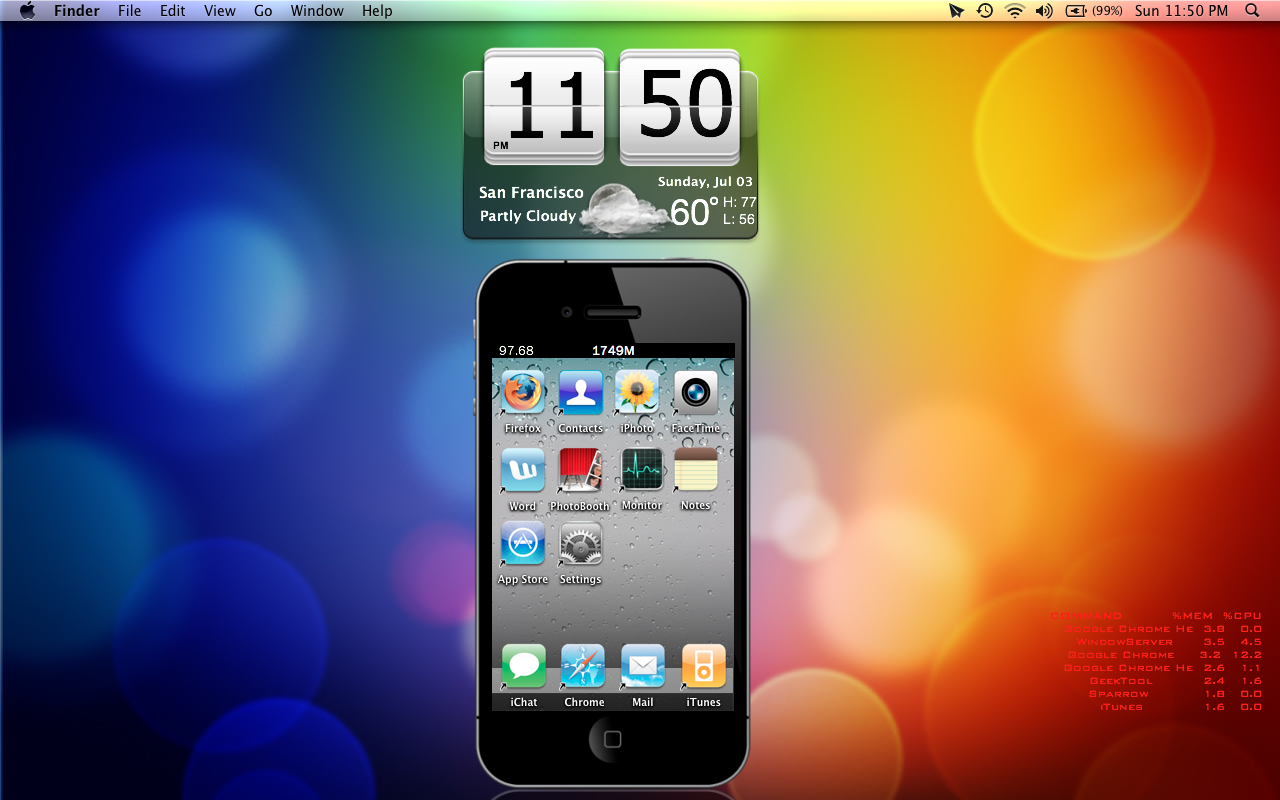1280x800 pixels.
Task: Open PhotoBooth red curtain icon
Action: (x=580, y=470)
